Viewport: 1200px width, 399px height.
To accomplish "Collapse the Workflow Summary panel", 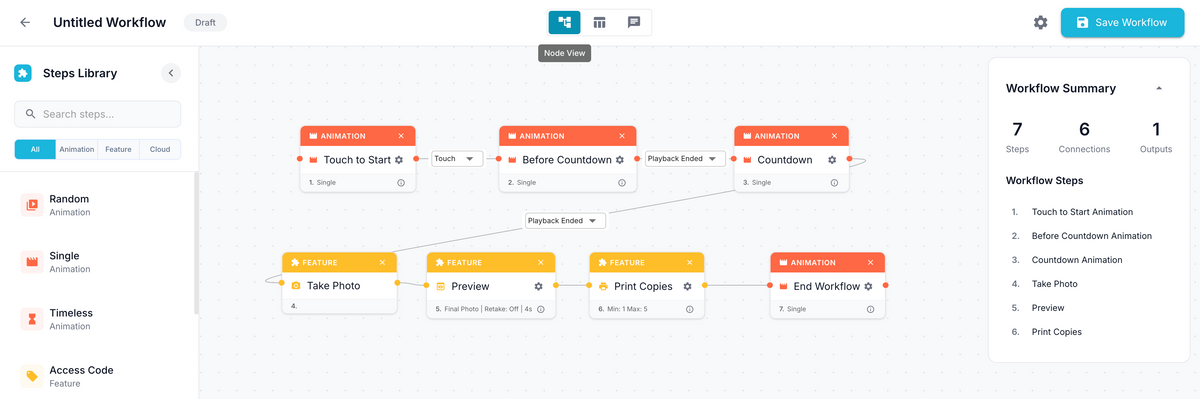I will click(x=1159, y=88).
